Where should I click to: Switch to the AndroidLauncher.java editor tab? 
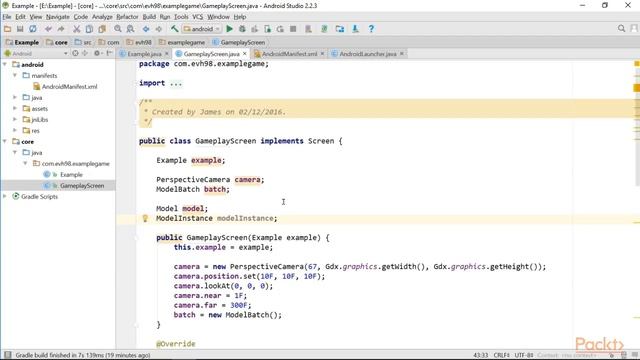click(368, 54)
